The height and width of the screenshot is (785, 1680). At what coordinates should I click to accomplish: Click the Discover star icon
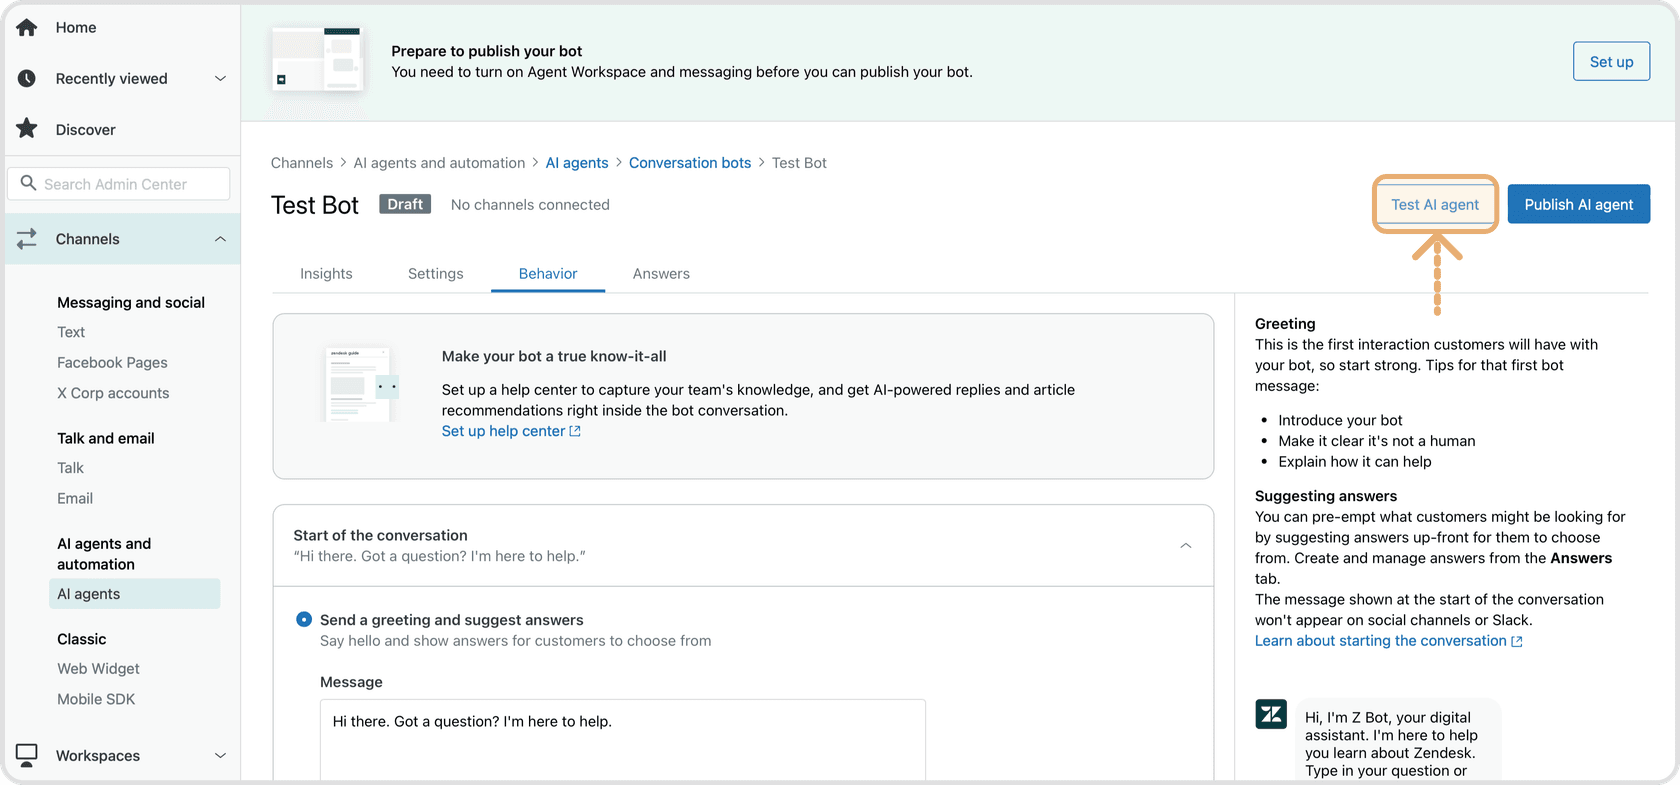click(27, 129)
